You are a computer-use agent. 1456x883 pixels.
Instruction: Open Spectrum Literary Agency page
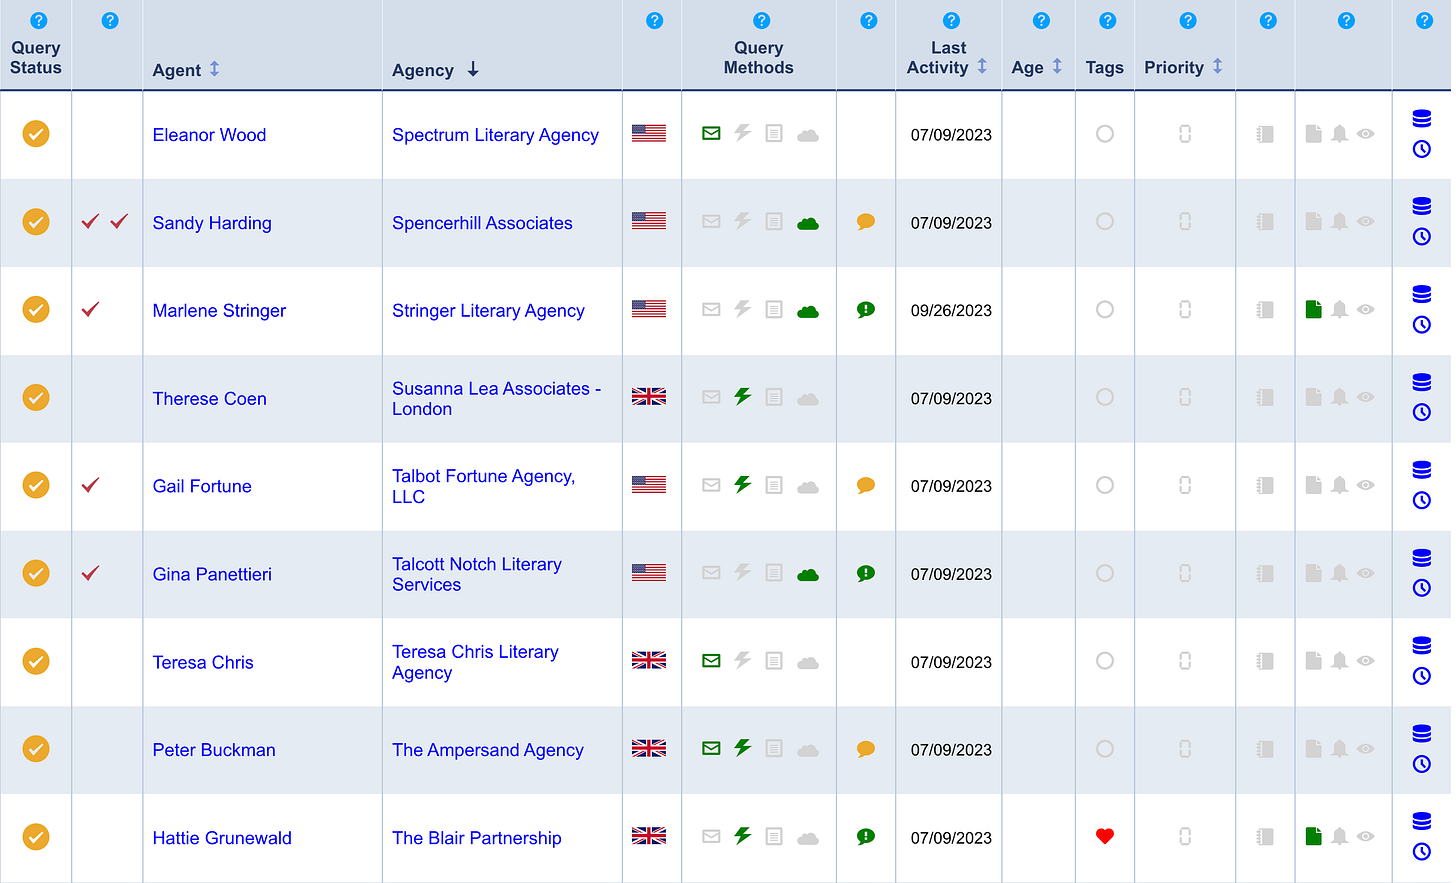click(x=495, y=135)
